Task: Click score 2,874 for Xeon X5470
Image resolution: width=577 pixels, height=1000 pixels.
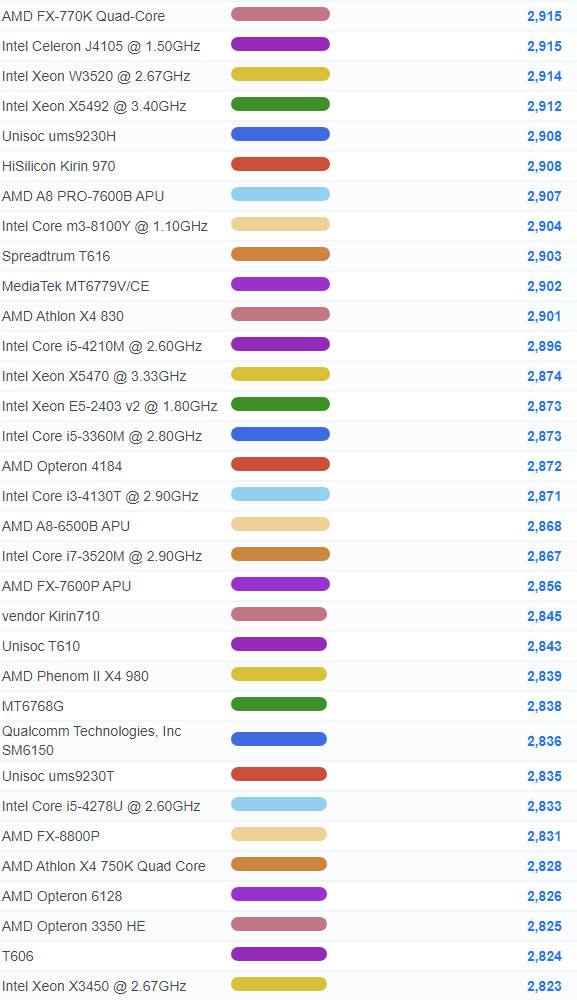Action: coord(544,376)
